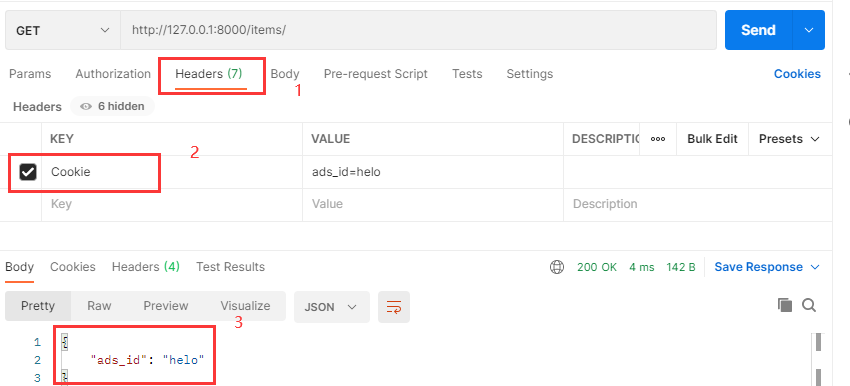Copy response with the copy icon
Viewport: 850px width, 386px height.
784,305
